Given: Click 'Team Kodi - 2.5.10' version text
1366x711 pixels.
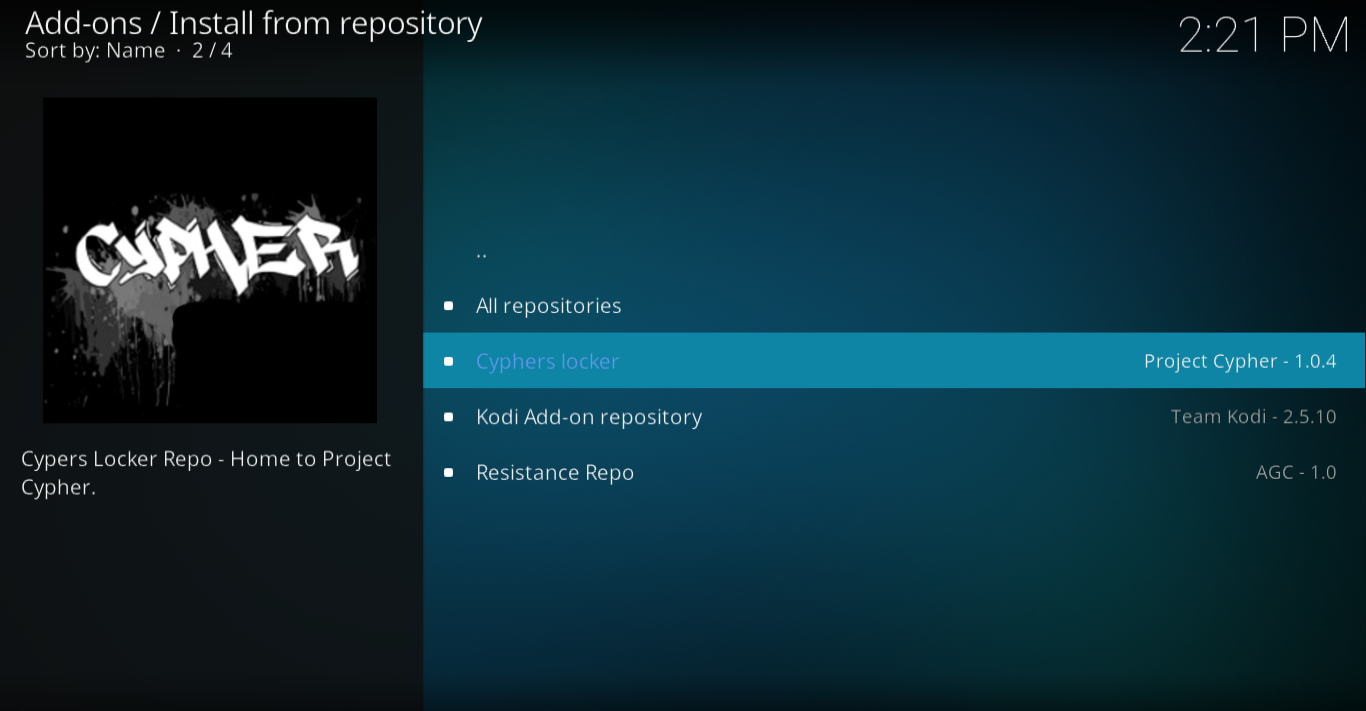Looking at the screenshot, I should [x=1254, y=416].
